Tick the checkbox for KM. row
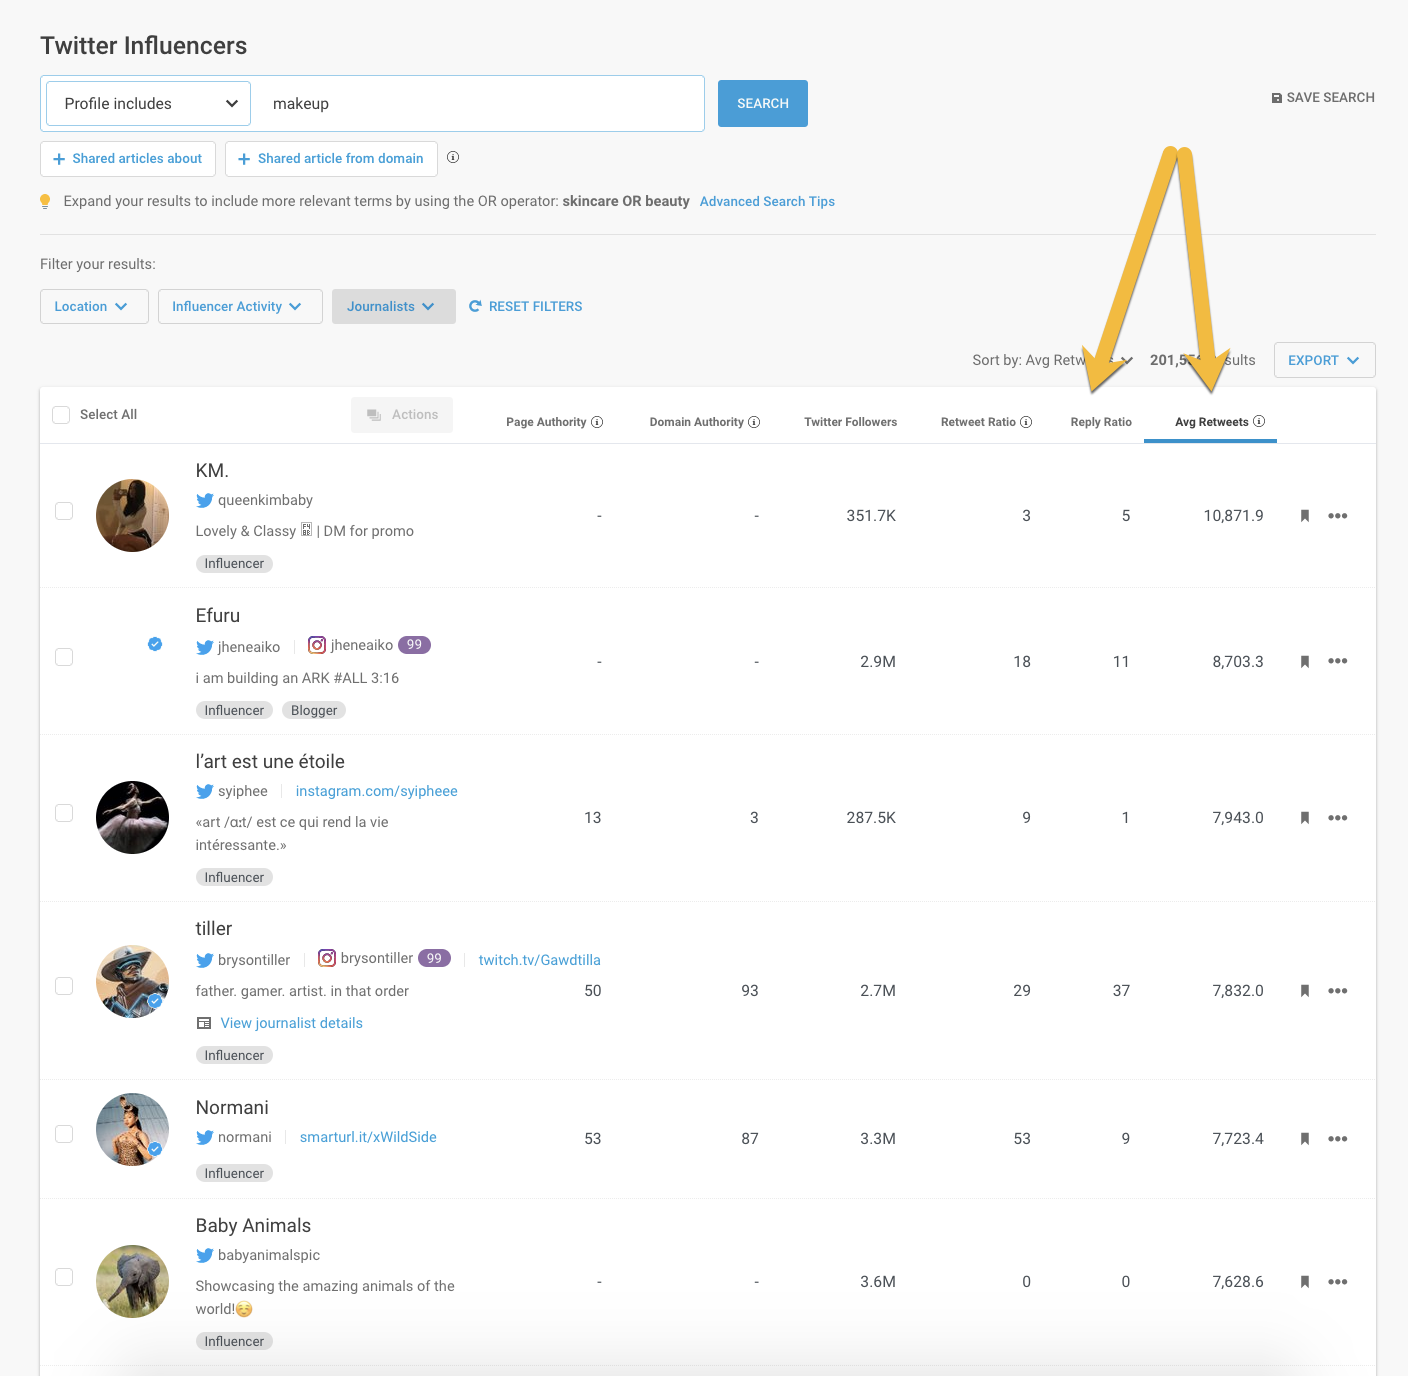 (x=64, y=511)
